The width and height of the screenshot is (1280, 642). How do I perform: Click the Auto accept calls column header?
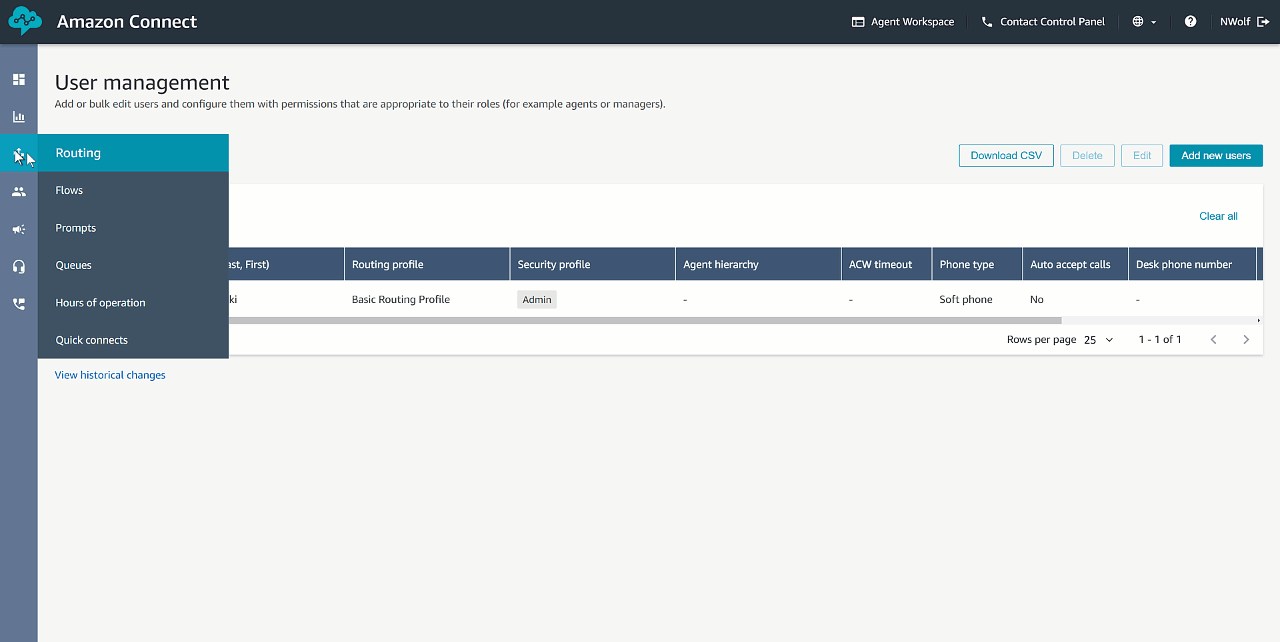pyautogui.click(x=1075, y=264)
